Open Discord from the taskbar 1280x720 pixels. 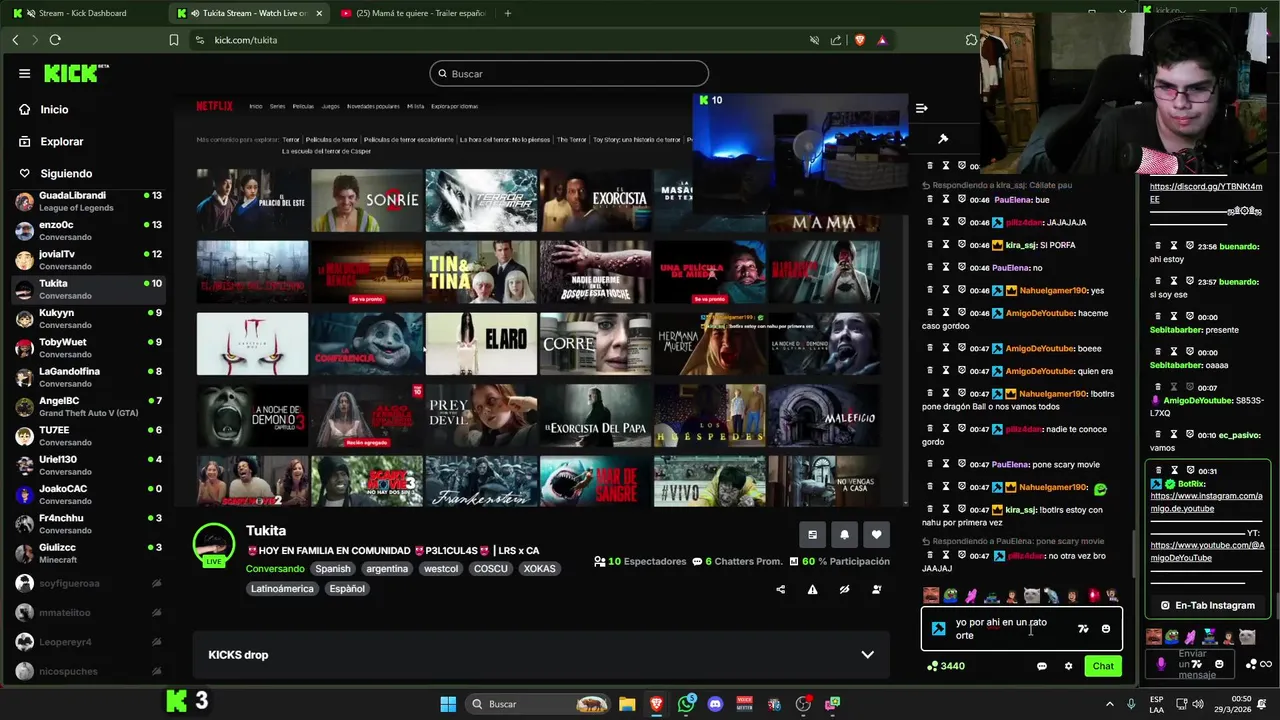tap(714, 704)
